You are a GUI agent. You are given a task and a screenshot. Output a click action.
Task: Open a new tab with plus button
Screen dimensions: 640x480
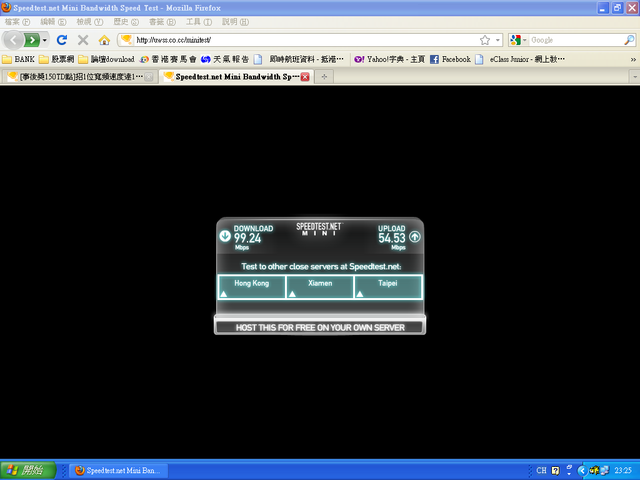pyautogui.click(x=324, y=76)
